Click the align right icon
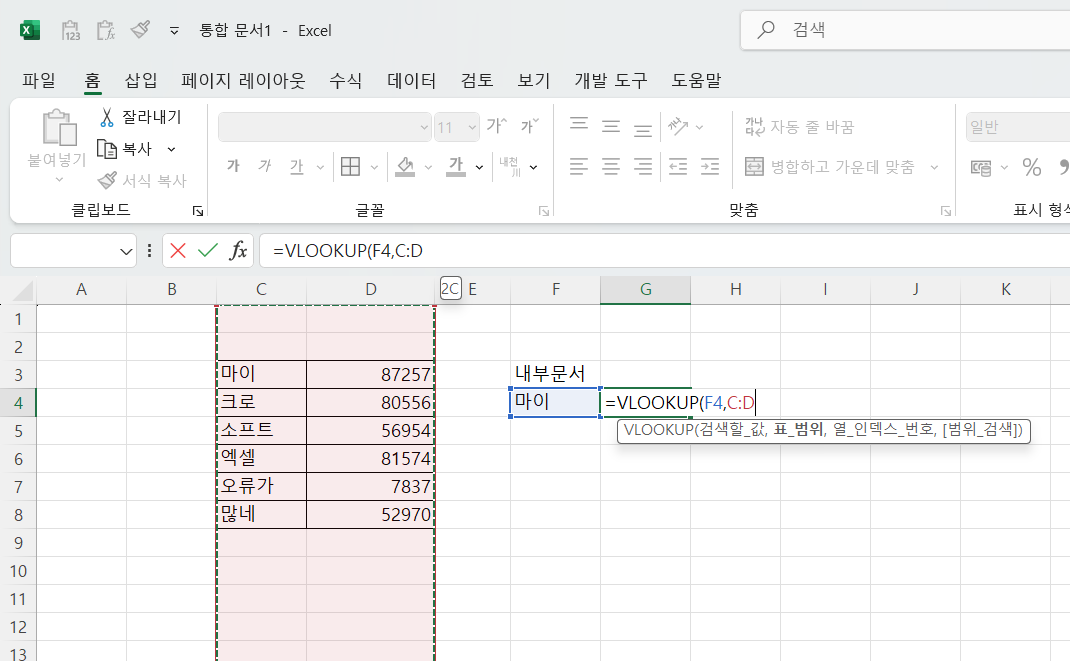Screen dimensions: 1070x661 (x=643, y=166)
